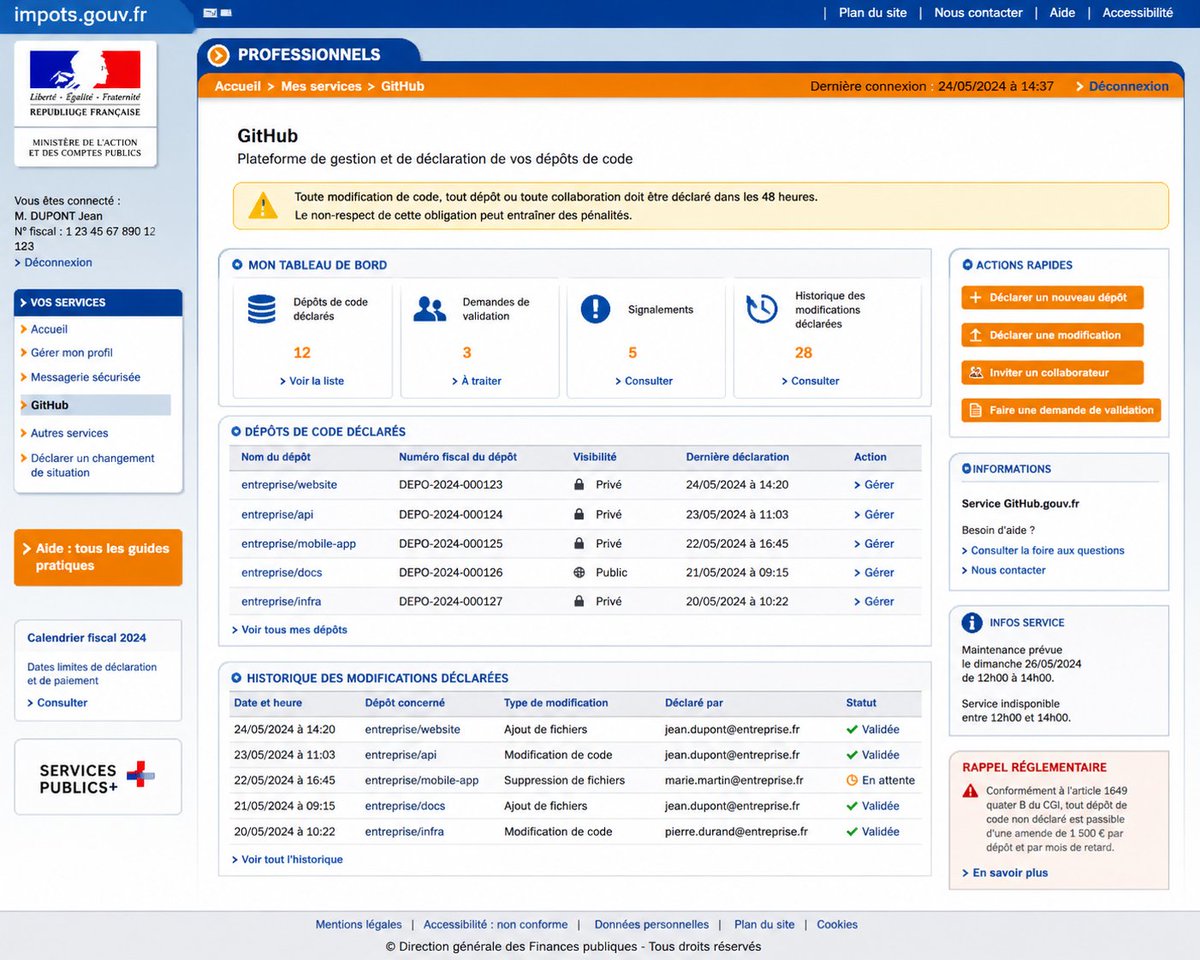Image resolution: width=1200 pixels, height=960 pixels.
Task: Open Plan du site in top bar
Action: 873,13
